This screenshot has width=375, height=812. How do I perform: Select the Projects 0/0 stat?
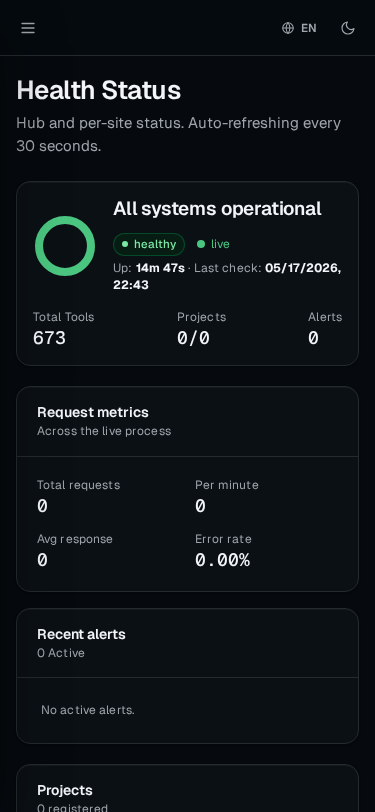tap(201, 328)
